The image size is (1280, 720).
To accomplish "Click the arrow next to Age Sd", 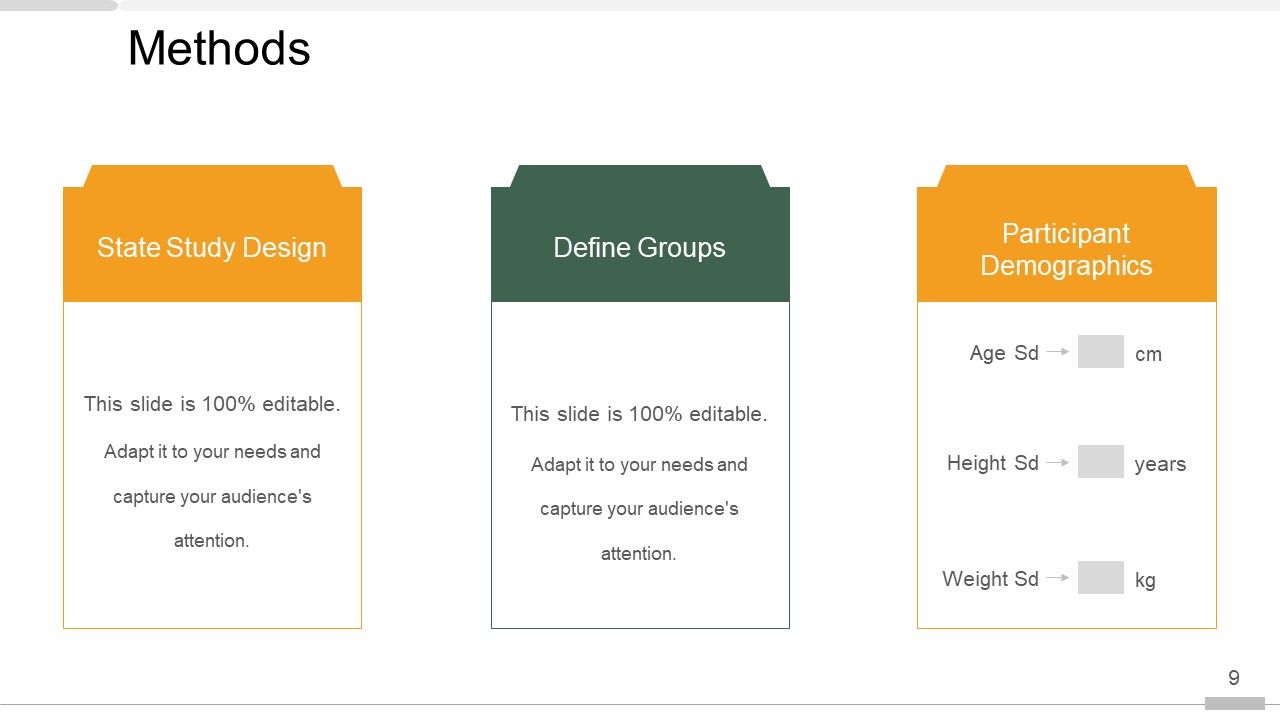I will [x=1058, y=352].
